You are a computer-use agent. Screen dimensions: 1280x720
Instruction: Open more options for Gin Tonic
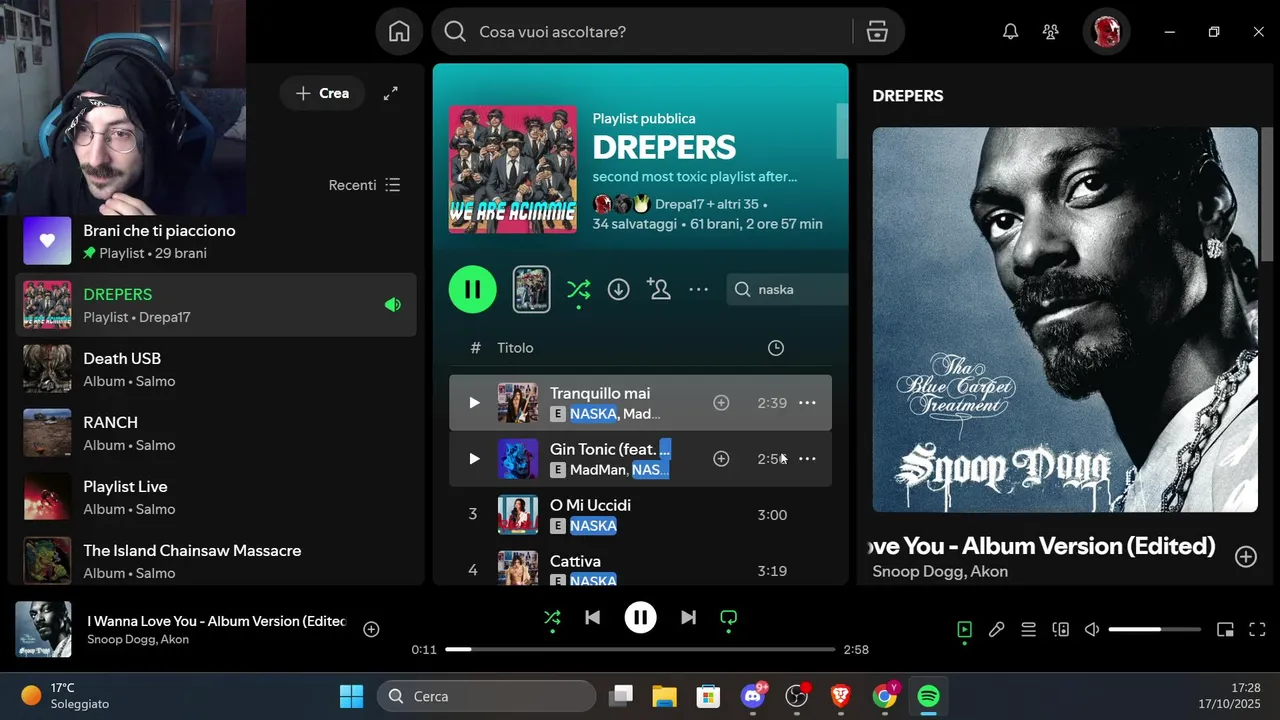(807, 458)
